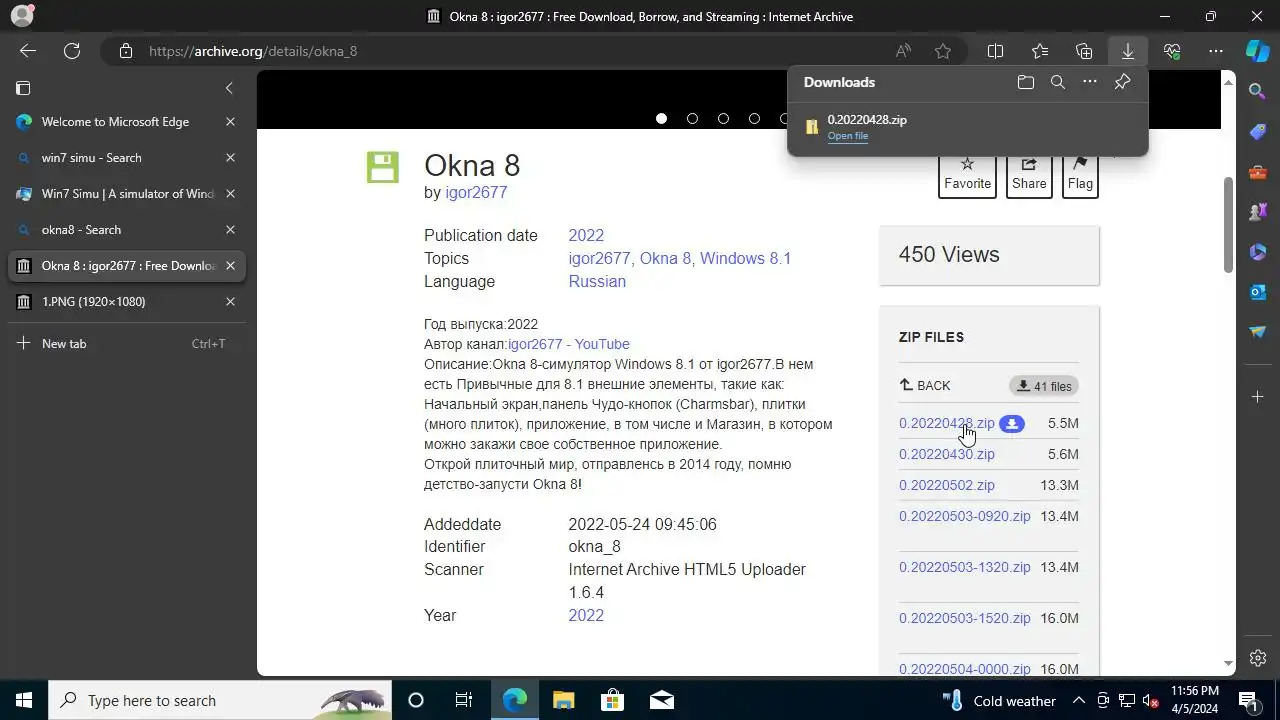1280x720 pixels.
Task: Open File Explorer from taskbar
Action: [563, 700]
